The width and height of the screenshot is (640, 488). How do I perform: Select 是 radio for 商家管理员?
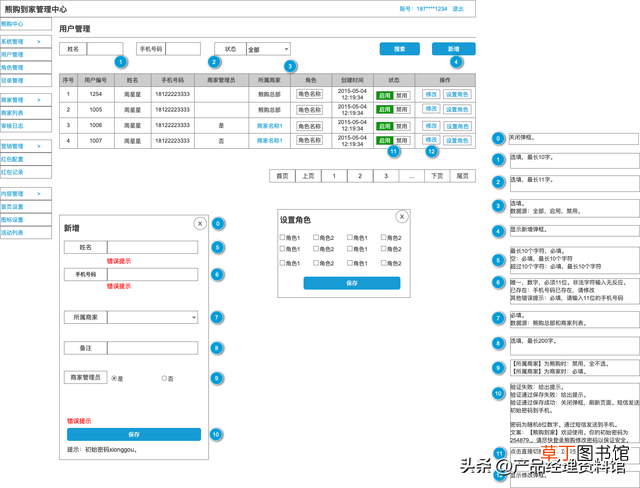click(x=114, y=378)
